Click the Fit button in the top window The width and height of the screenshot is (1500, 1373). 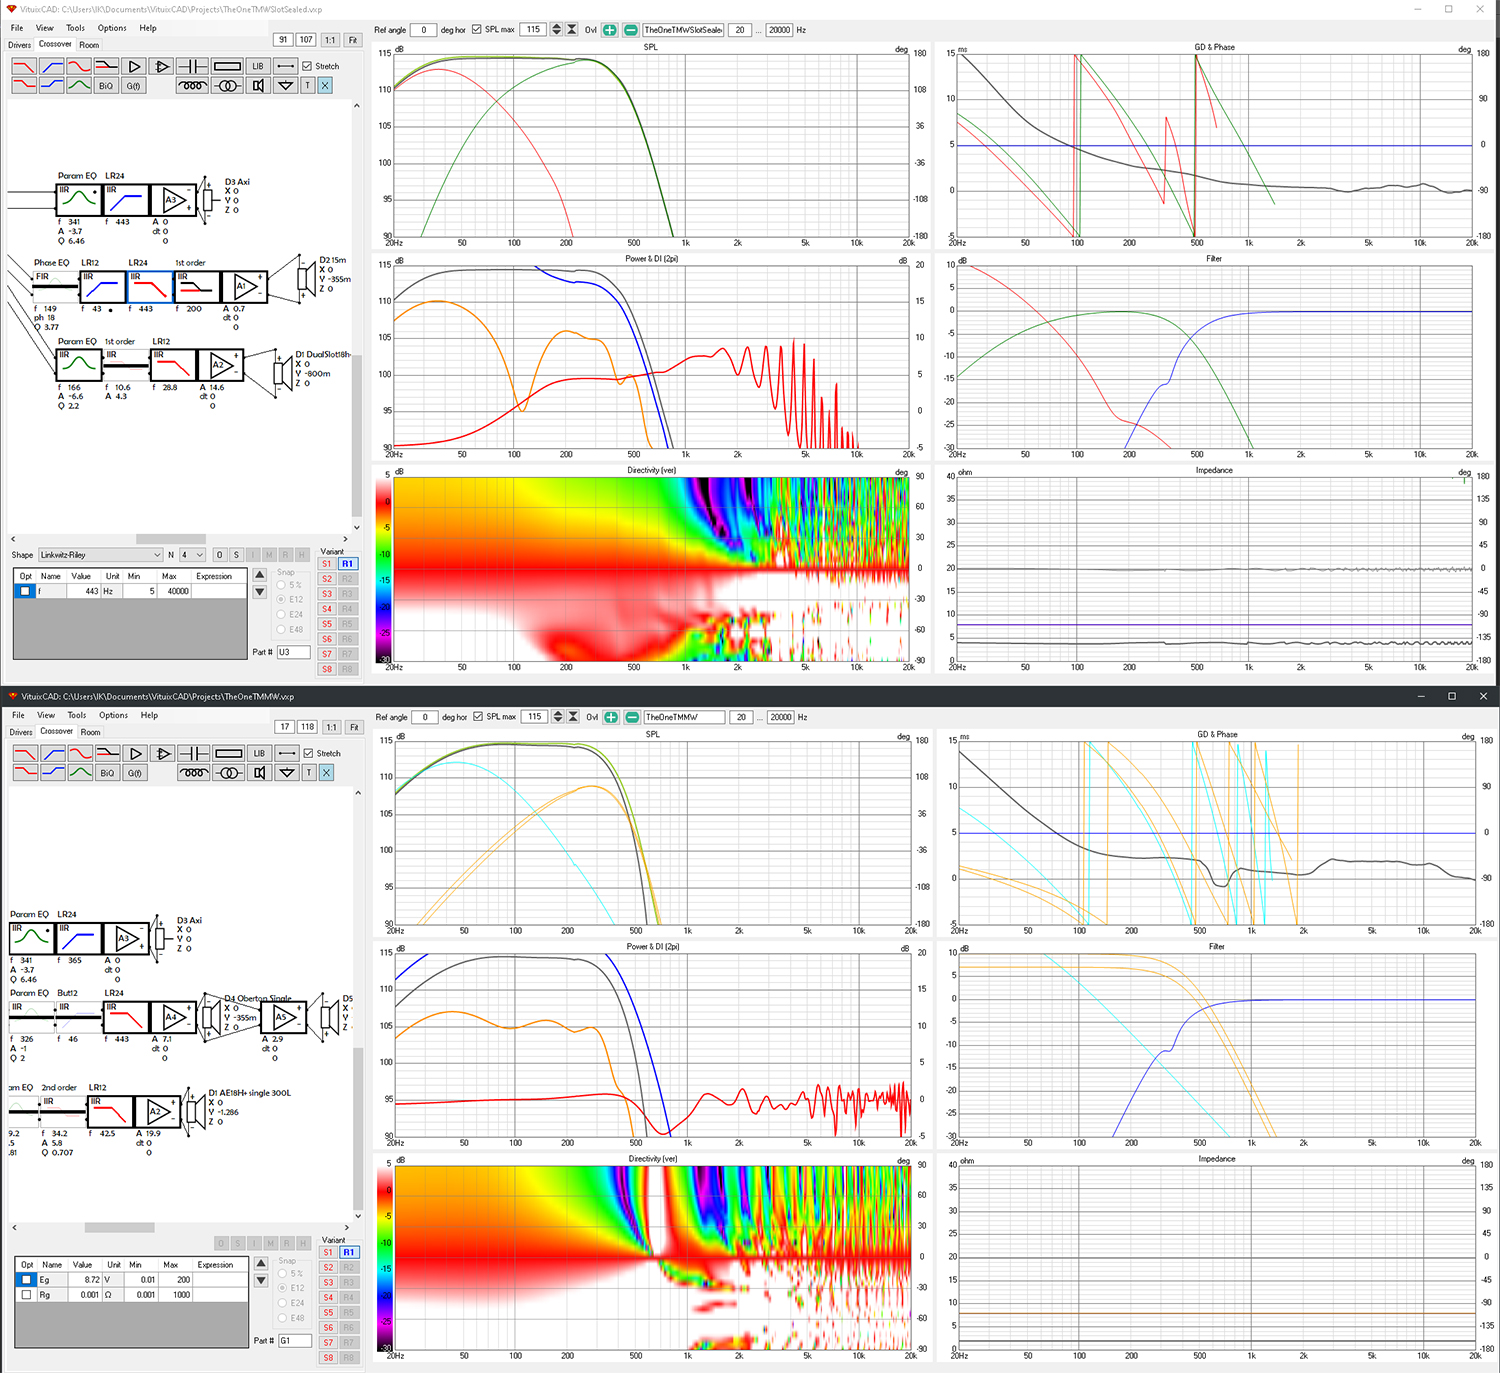353,40
